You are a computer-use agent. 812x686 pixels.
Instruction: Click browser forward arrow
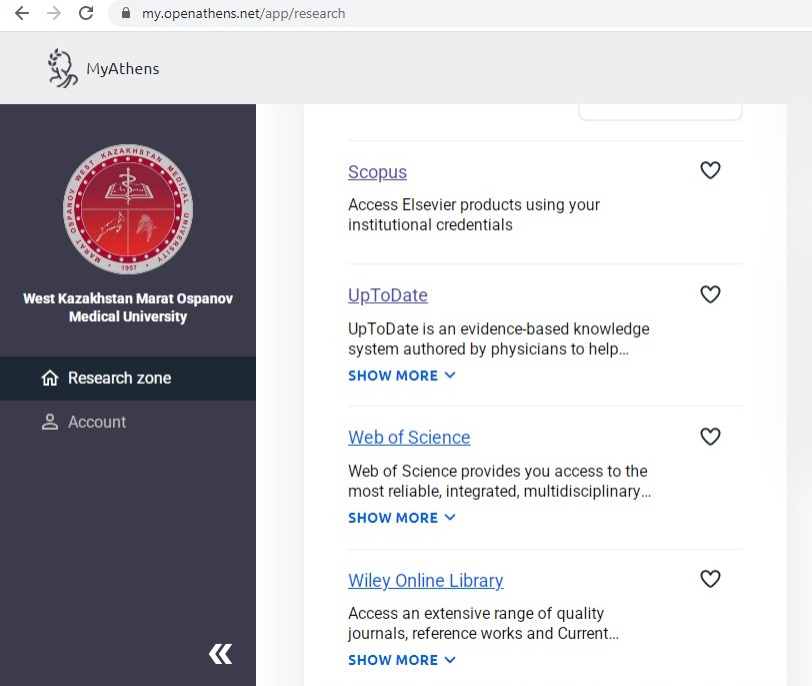pyautogui.click(x=53, y=14)
